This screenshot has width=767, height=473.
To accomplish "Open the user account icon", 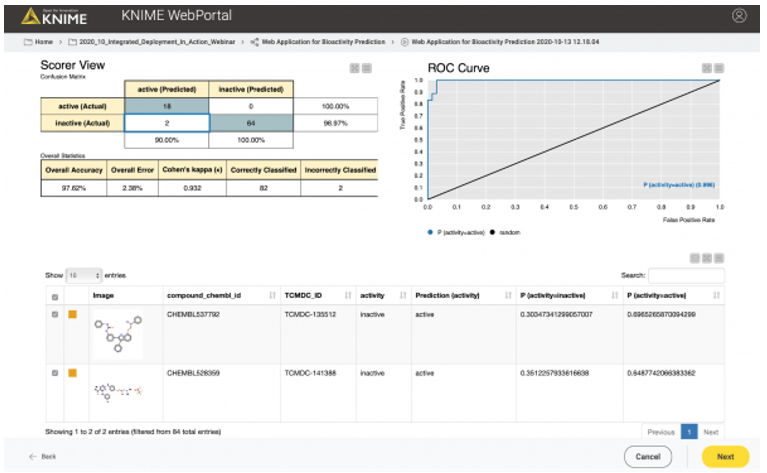I will tap(739, 16).
